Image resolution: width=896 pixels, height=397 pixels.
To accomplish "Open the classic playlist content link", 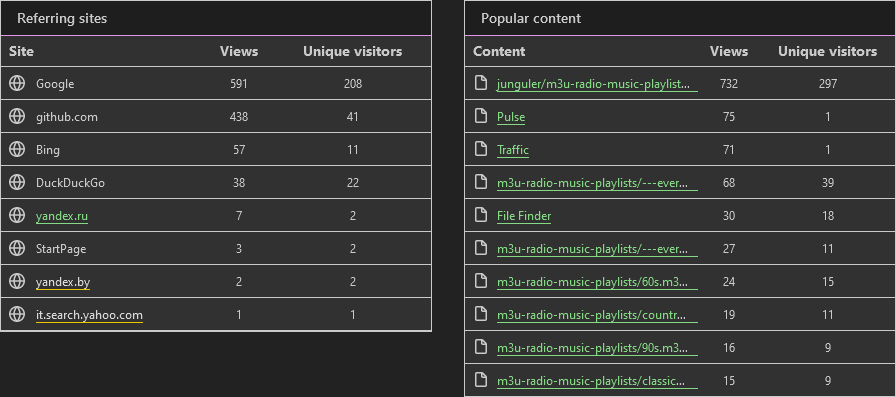I will click(597, 381).
